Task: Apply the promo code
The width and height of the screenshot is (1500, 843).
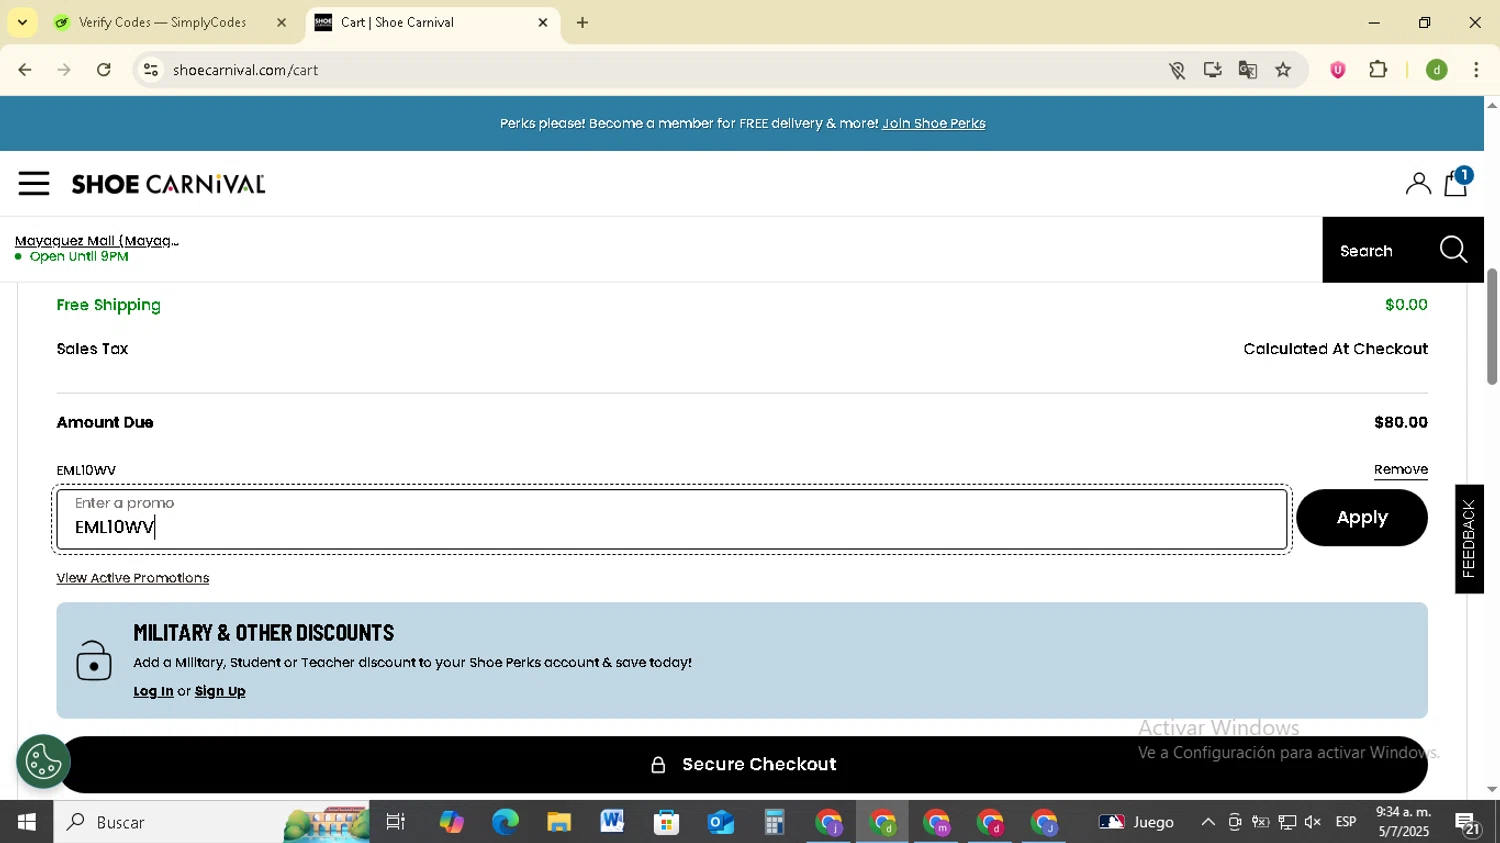Action: [x=1362, y=518]
